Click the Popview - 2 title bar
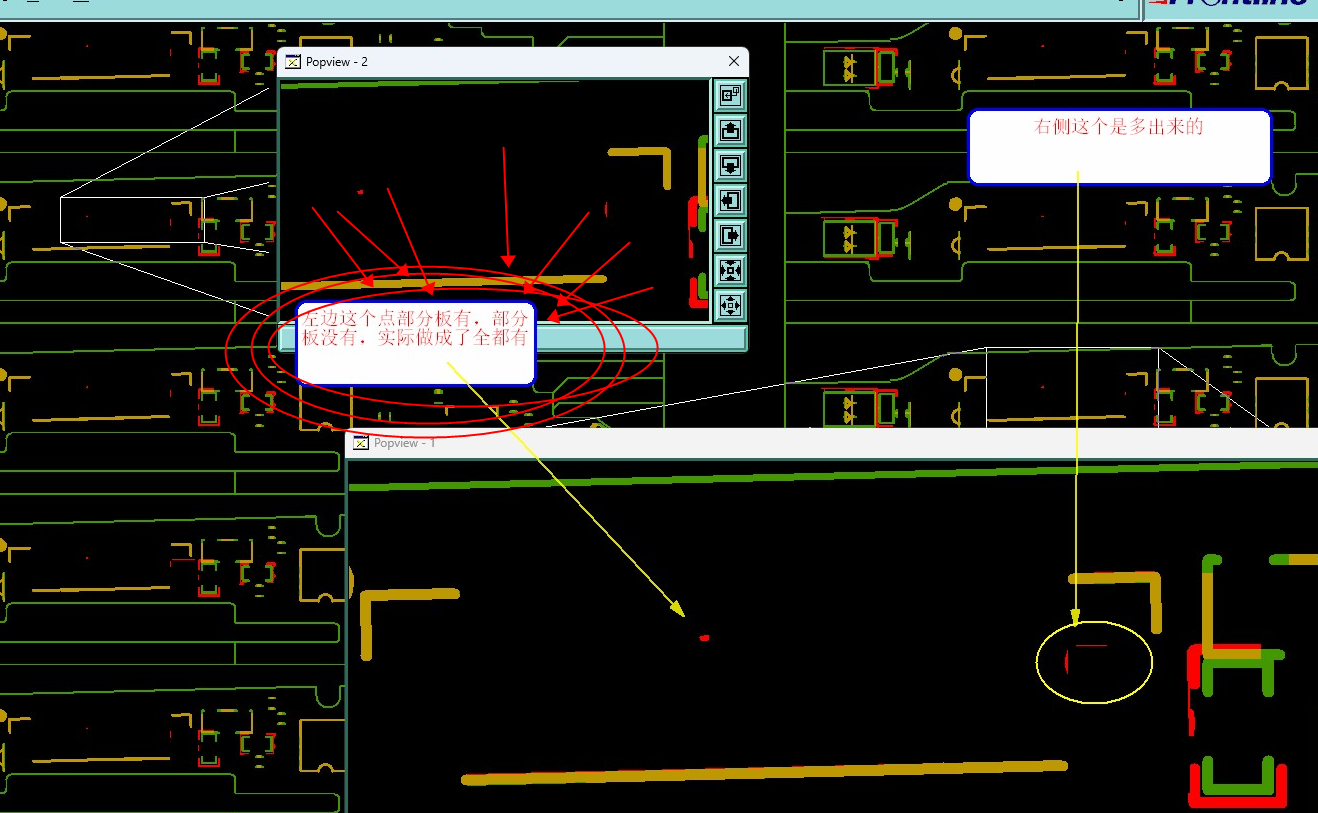 tap(512, 62)
